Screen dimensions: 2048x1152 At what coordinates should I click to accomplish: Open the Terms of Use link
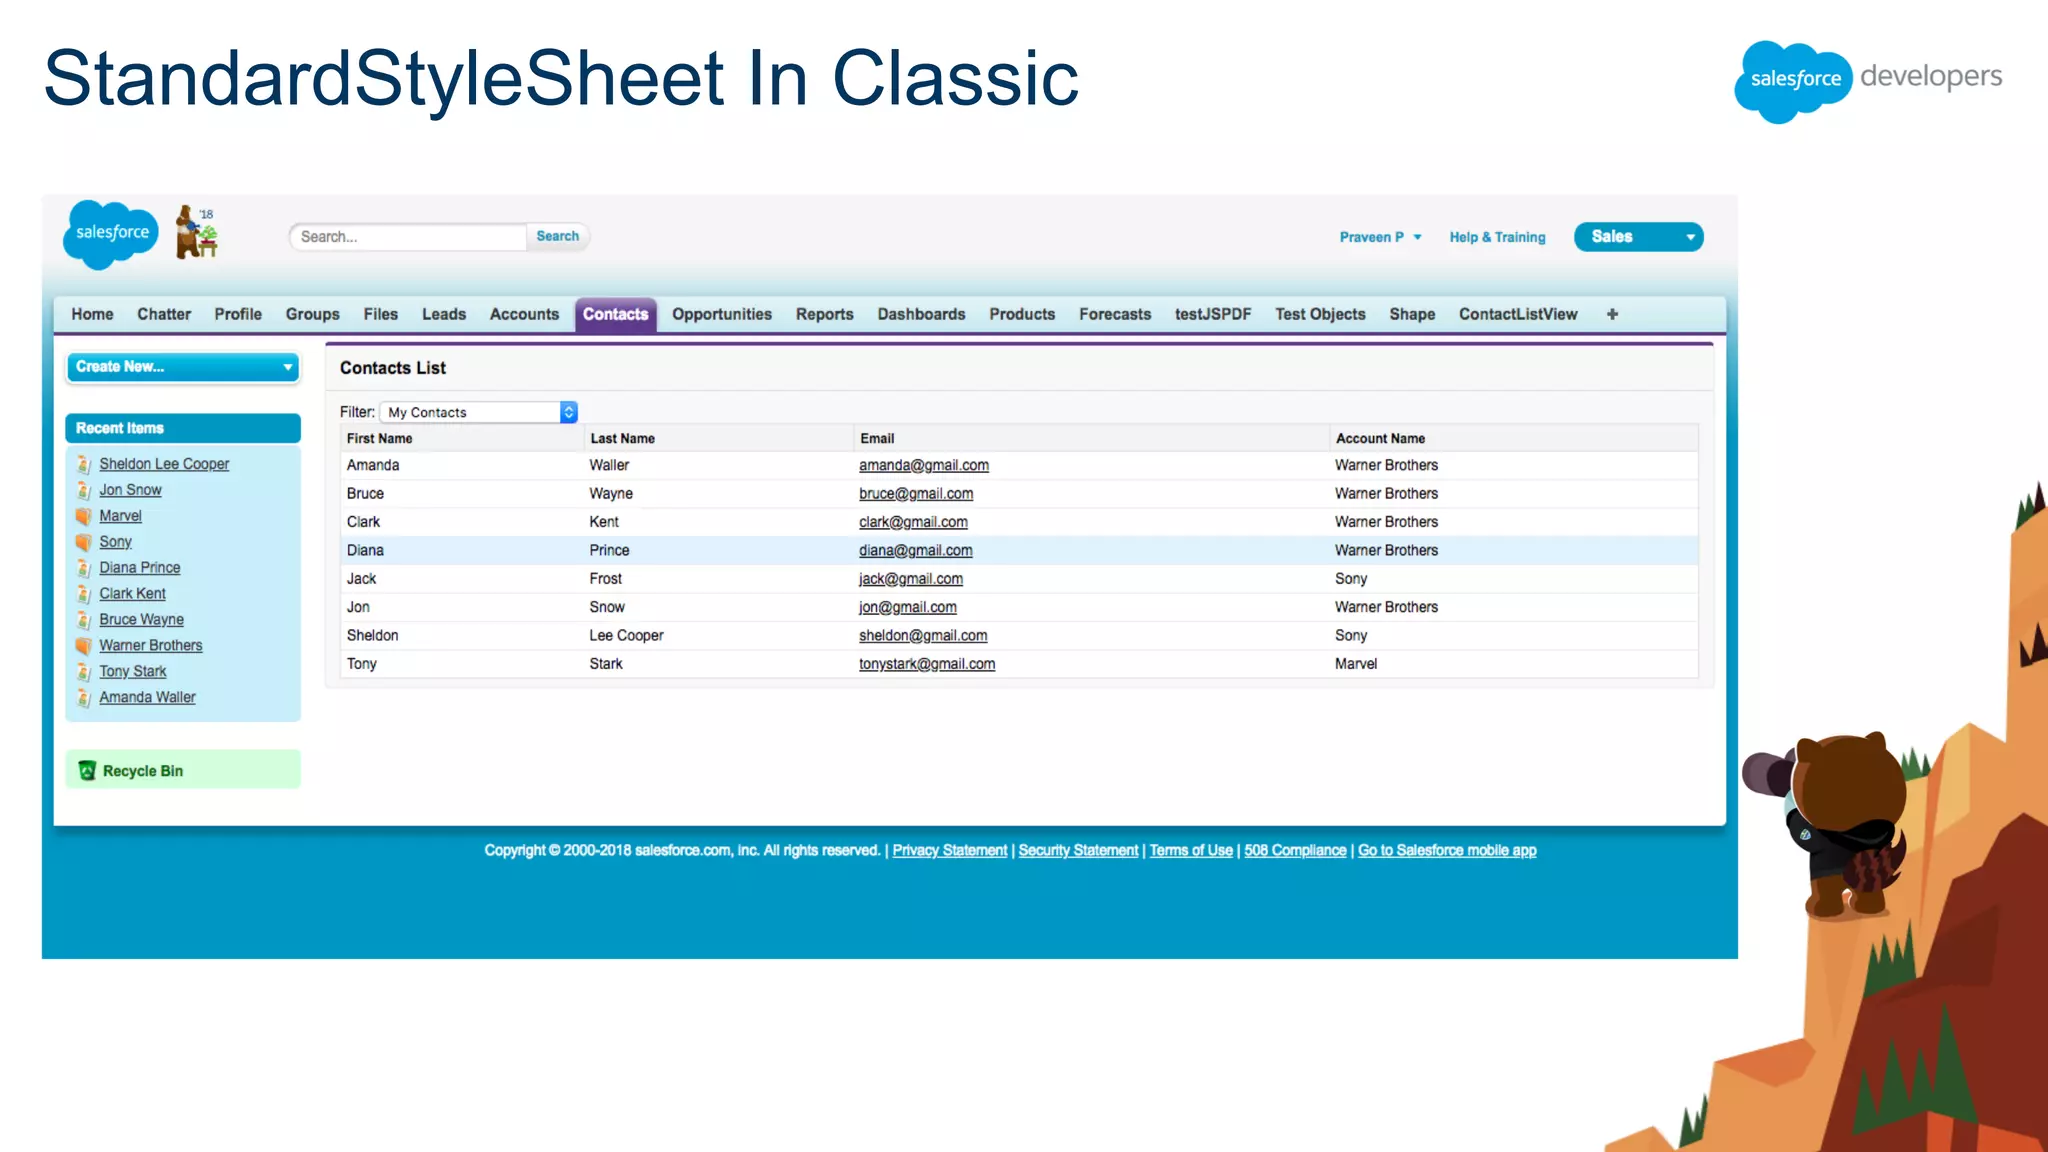(1191, 850)
